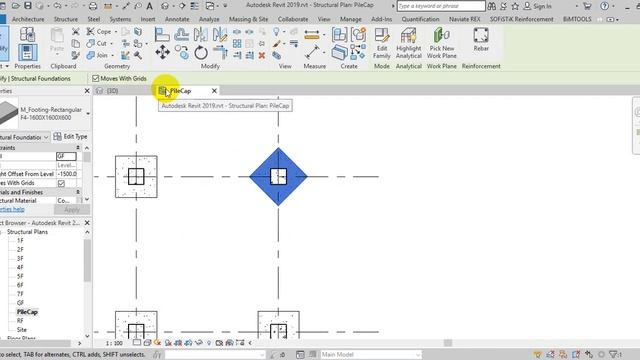Click the Join geometry tool

tap(97, 55)
